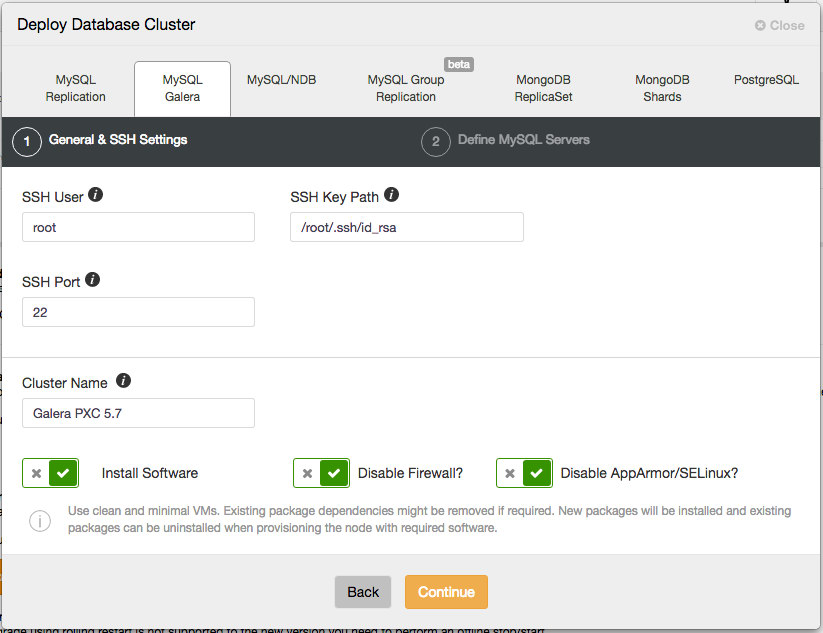This screenshot has width=823, height=633.
Task: Click the SSH Key Path input field
Action: pyautogui.click(x=407, y=227)
